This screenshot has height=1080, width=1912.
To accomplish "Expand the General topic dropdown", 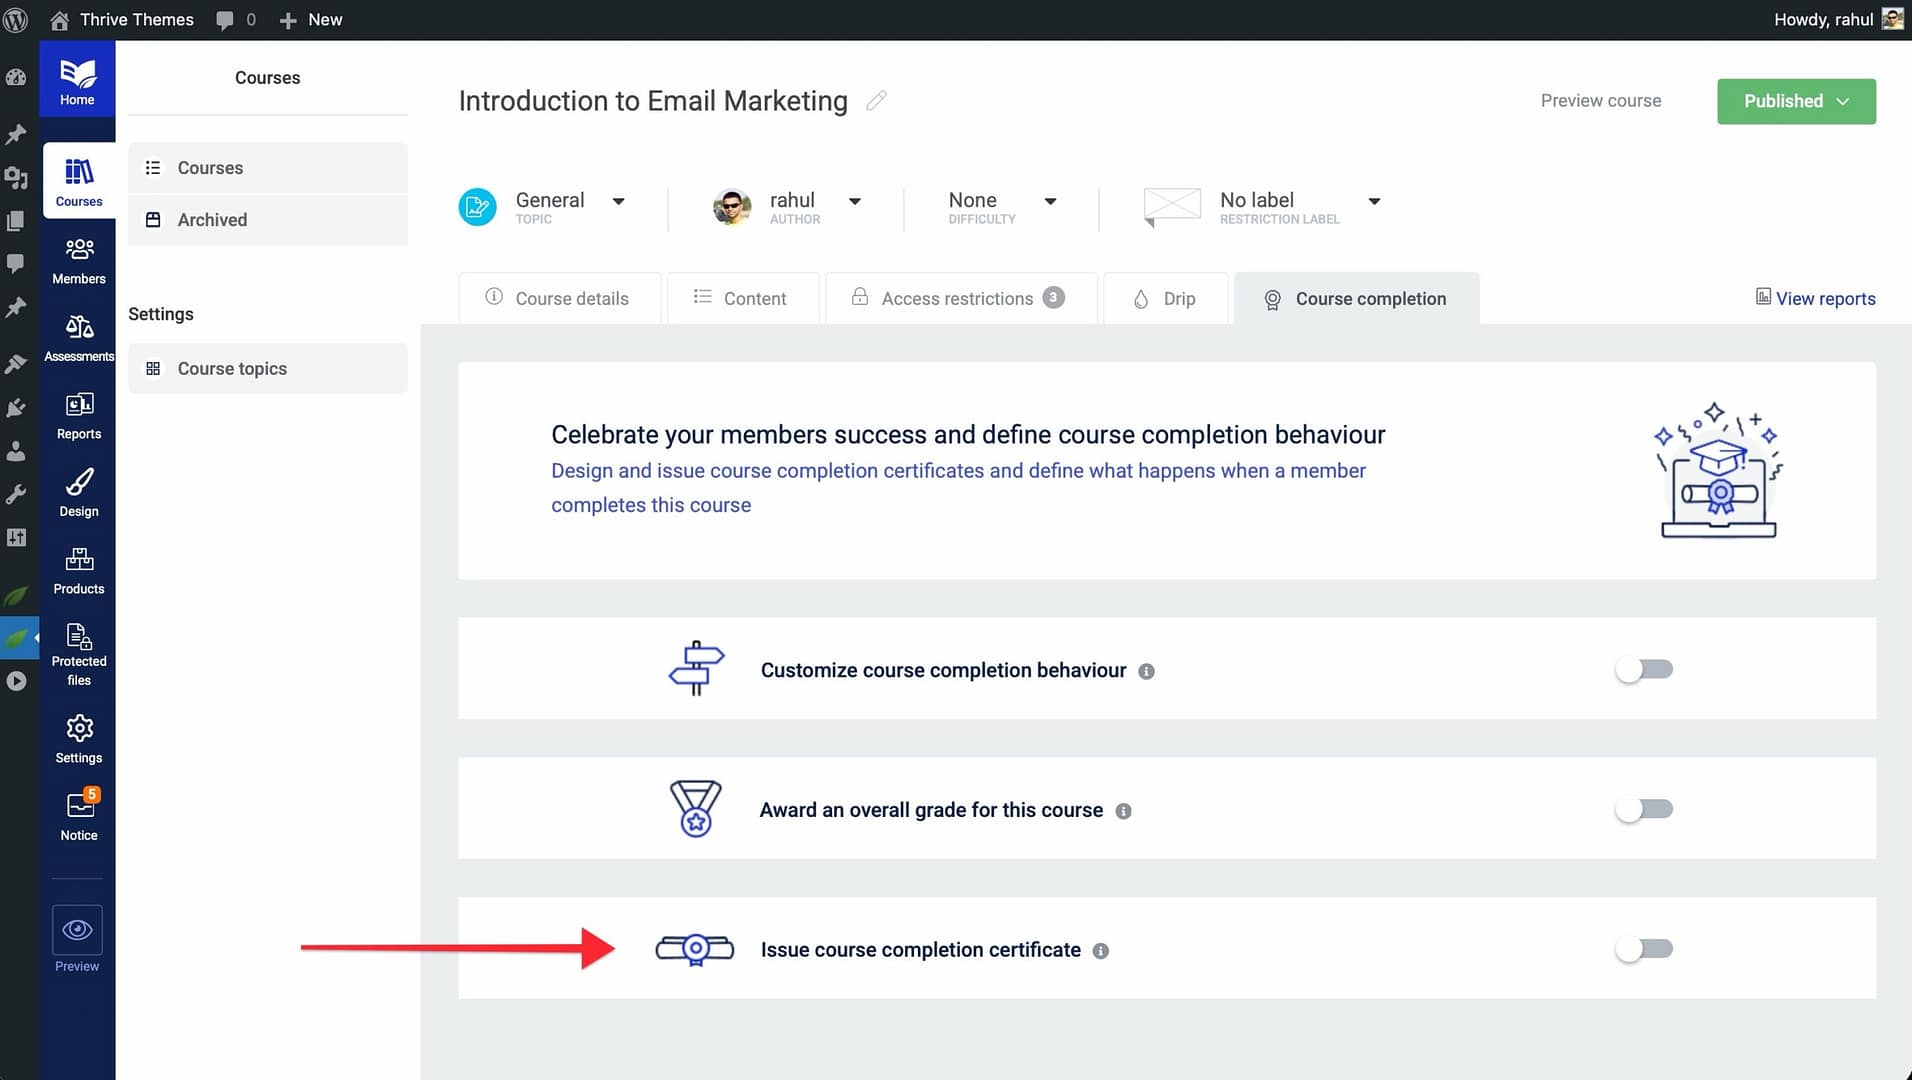I will [x=618, y=201].
